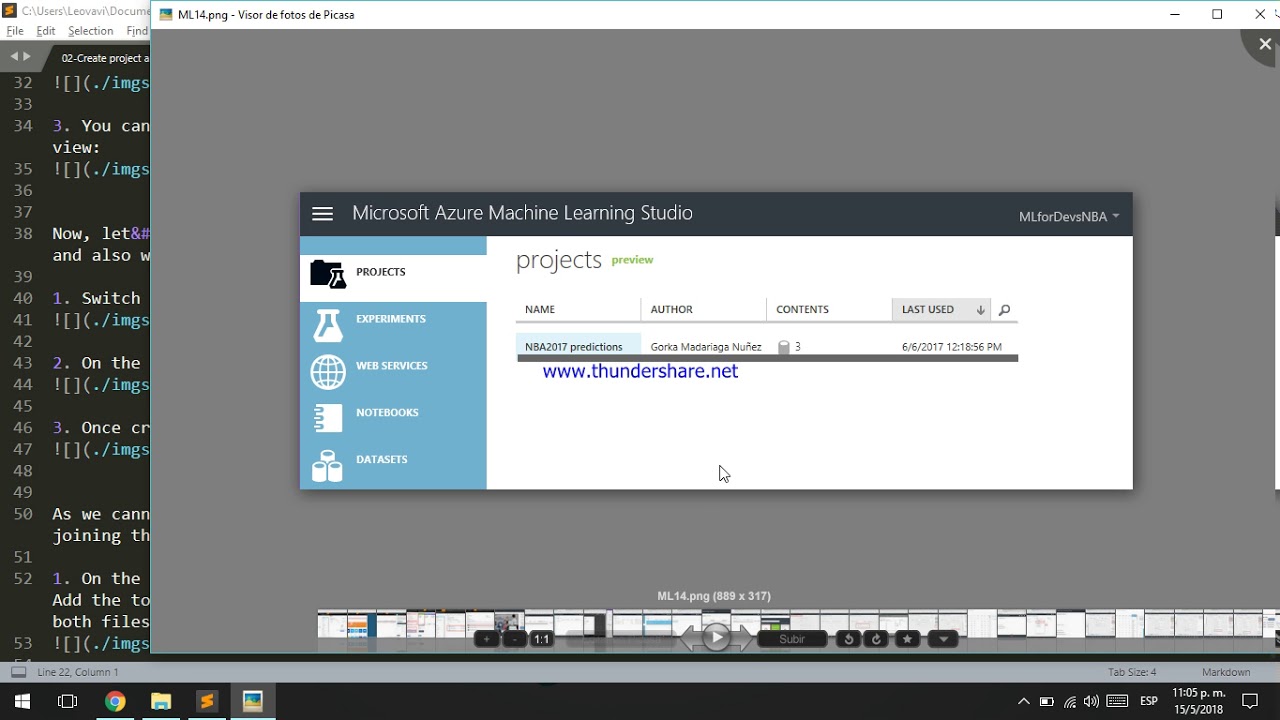Viewport: 1280px width, 720px height.
Task: Click the 6/6/2017 12:18:56 PM timestamp
Action: pos(952,347)
